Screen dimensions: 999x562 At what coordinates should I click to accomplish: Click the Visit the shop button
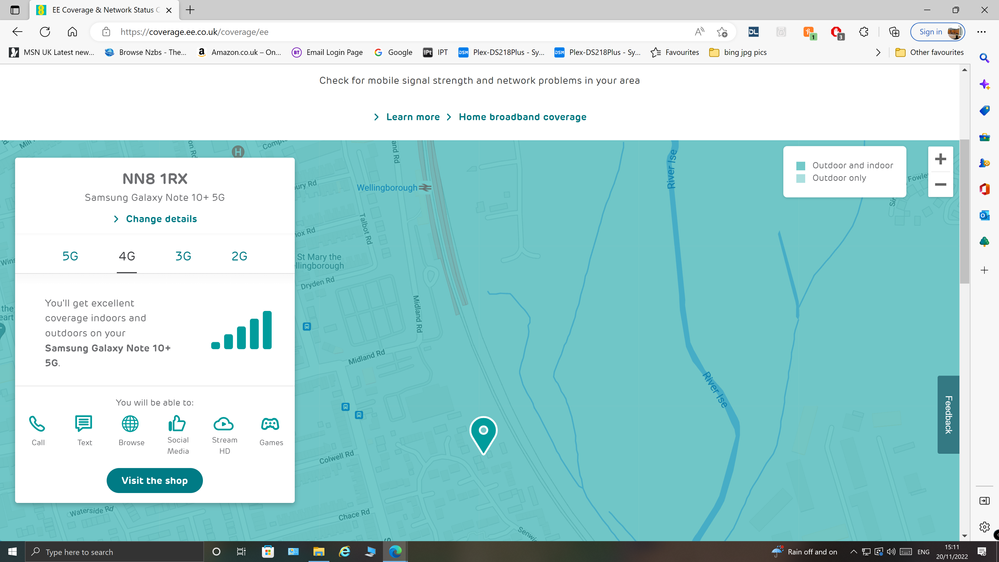click(x=155, y=480)
